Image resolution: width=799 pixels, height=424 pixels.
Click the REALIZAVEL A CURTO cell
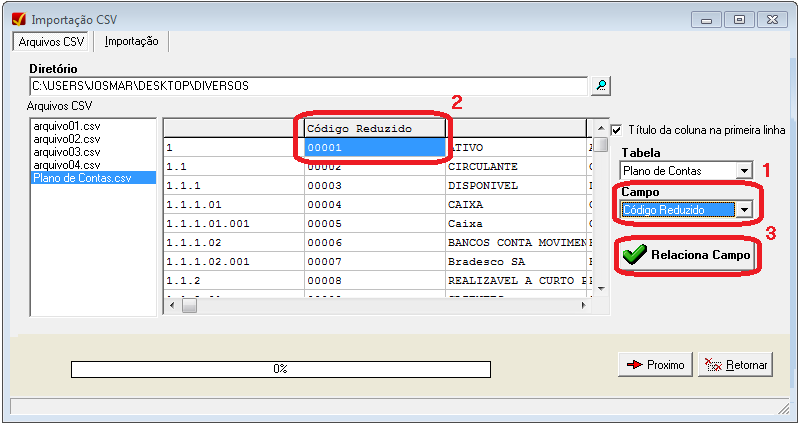click(517, 280)
